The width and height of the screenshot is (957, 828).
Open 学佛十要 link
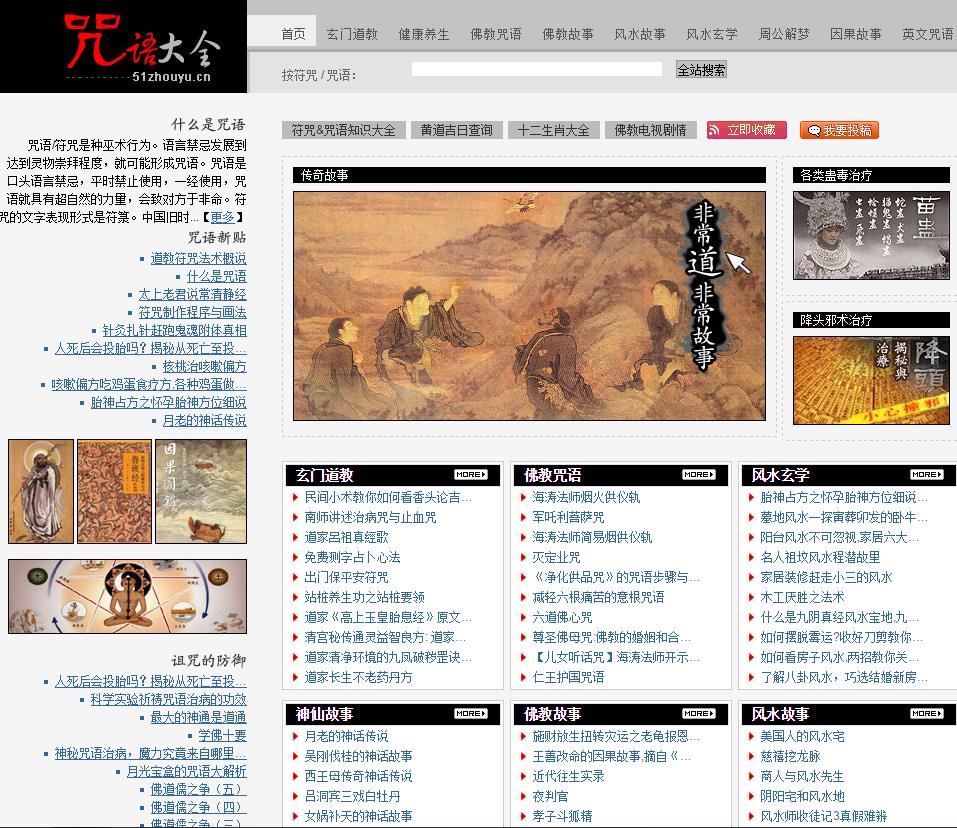pos(222,735)
